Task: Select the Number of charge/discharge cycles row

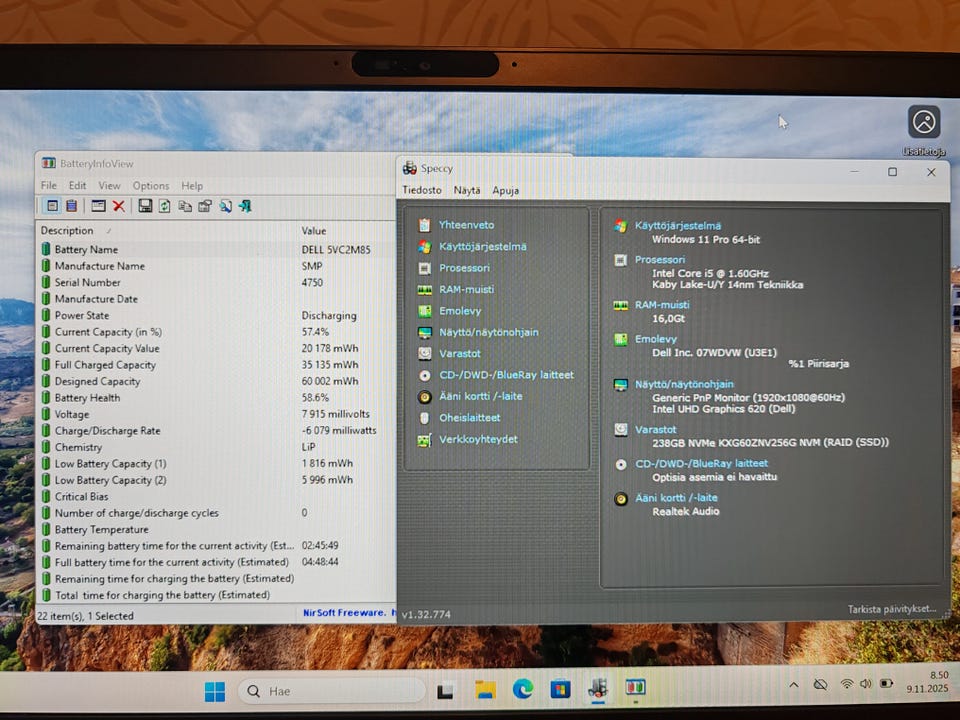Action: click(217, 513)
